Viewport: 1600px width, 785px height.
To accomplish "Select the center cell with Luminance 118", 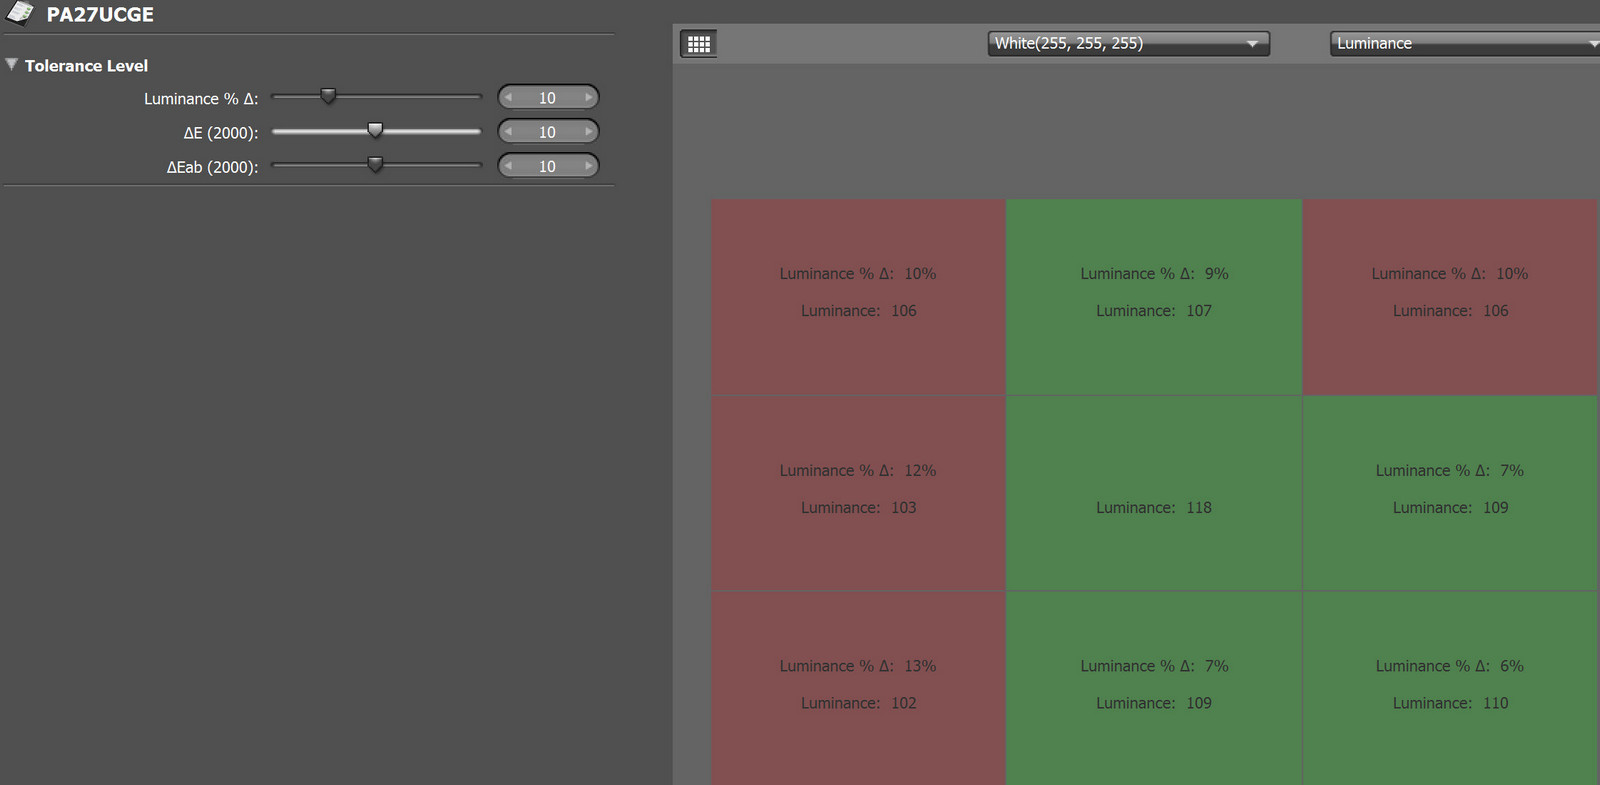I will [1153, 492].
